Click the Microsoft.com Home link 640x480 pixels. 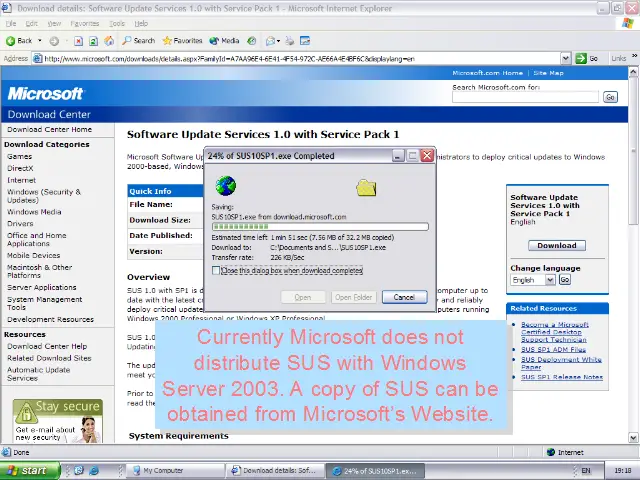coord(487,73)
